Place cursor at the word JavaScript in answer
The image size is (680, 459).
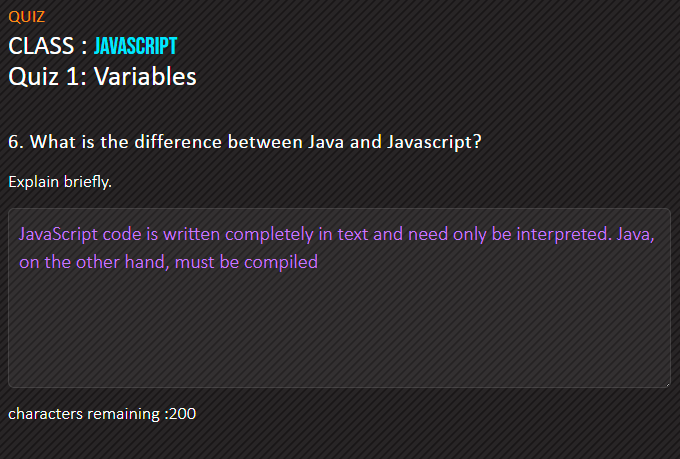coord(59,234)
